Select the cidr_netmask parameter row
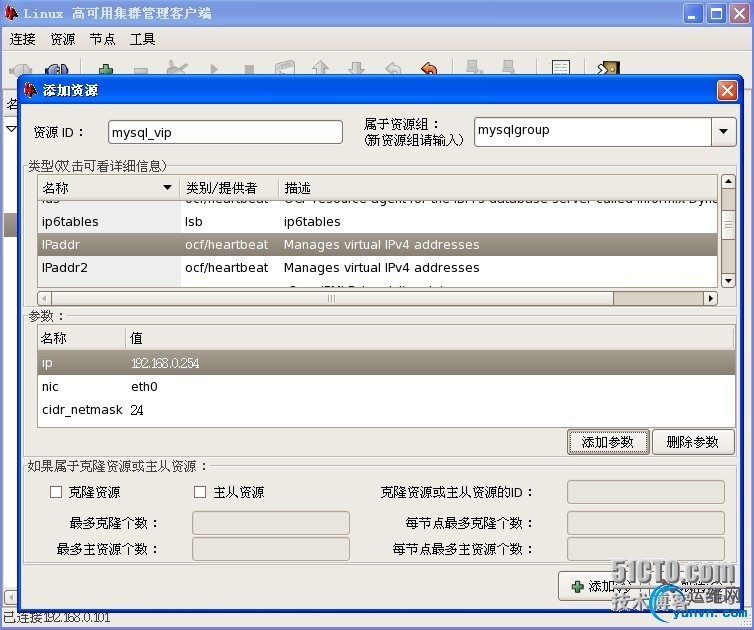Image resolution: width=754 pixels, height=630 pixels. tap(386, 410)
